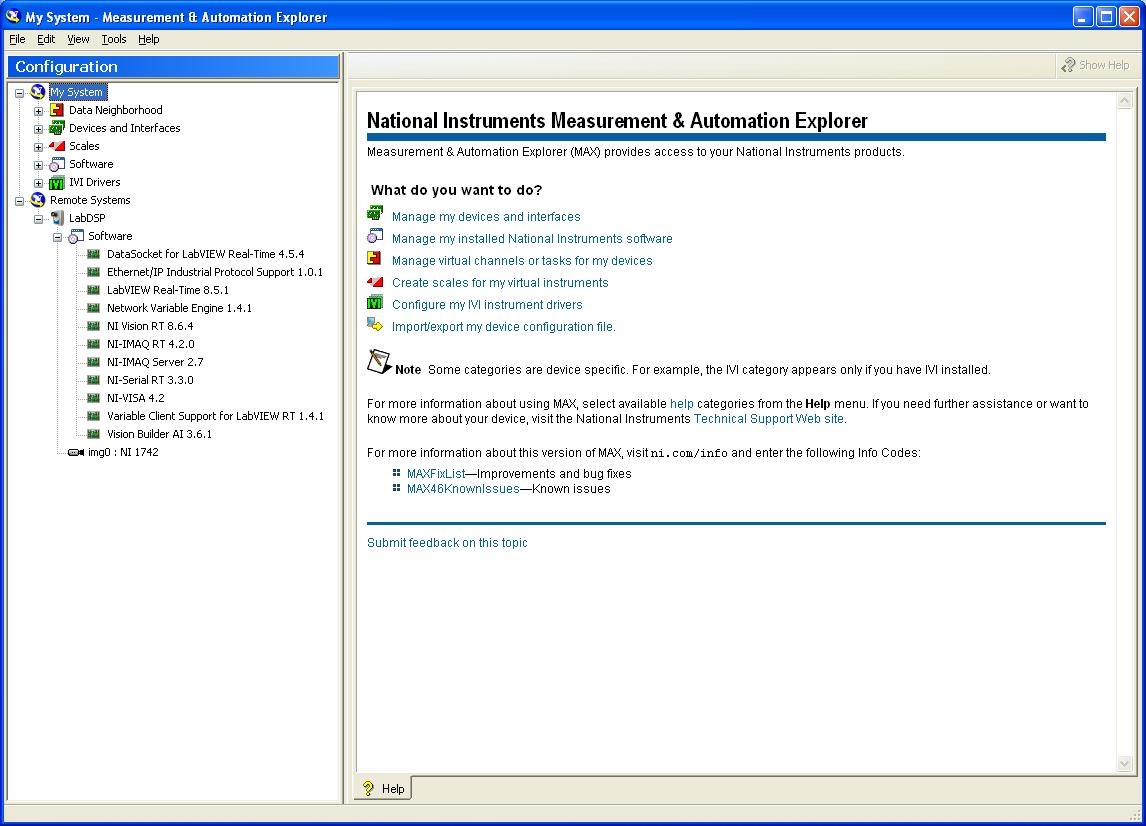
Task: Click the My System globe icon
Action: (38, 92)
